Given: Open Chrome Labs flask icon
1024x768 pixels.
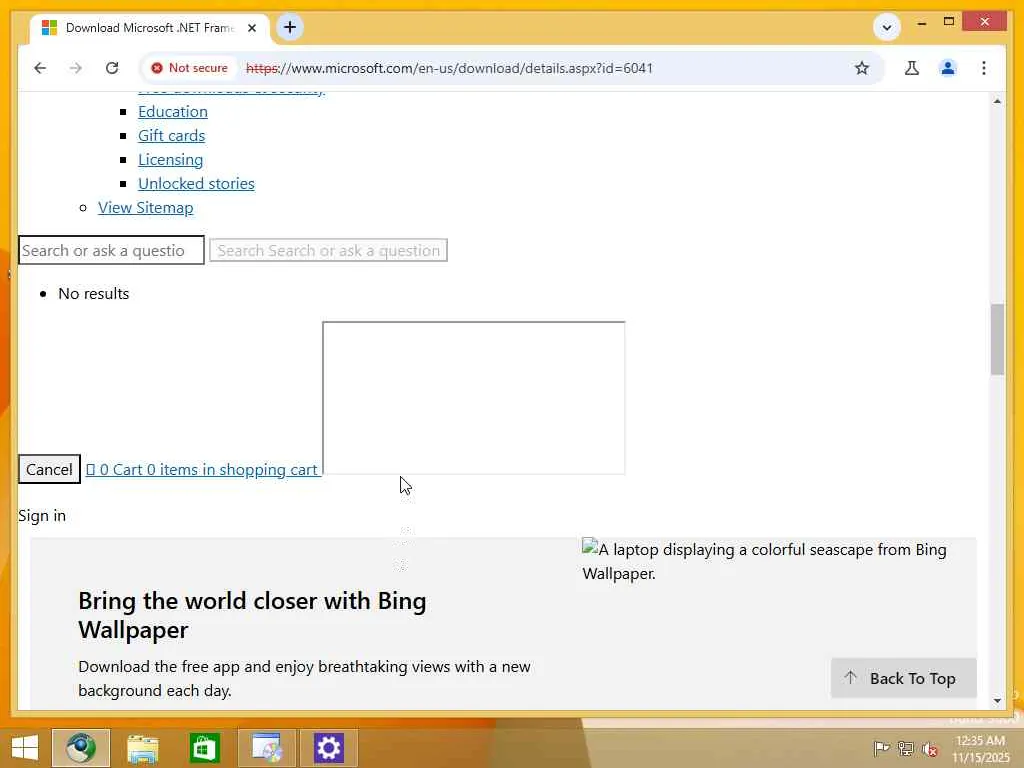Looking at the screenshot, I should tap(912, 68).
